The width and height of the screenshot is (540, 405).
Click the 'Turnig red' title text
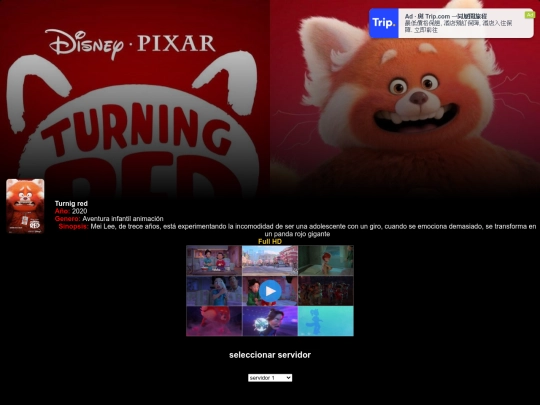point(71,204)
